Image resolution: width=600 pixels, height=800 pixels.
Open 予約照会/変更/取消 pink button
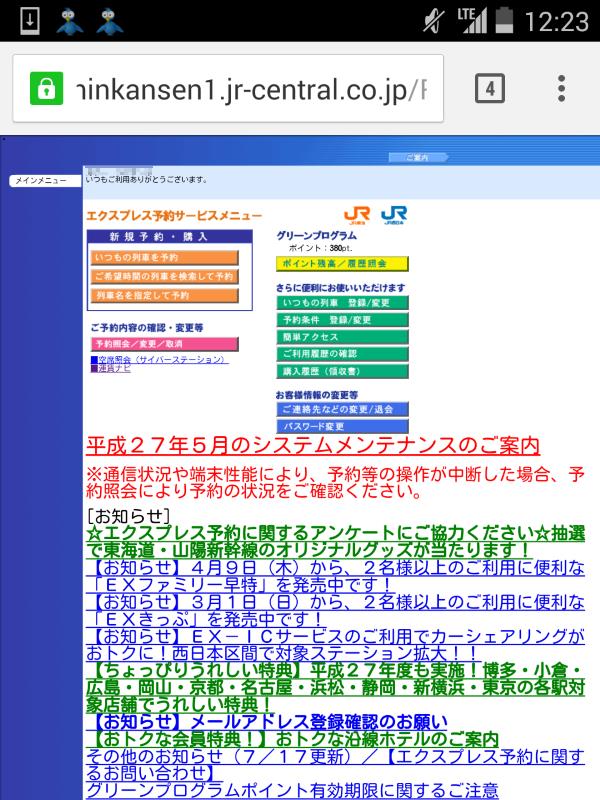tap(164, 344)
